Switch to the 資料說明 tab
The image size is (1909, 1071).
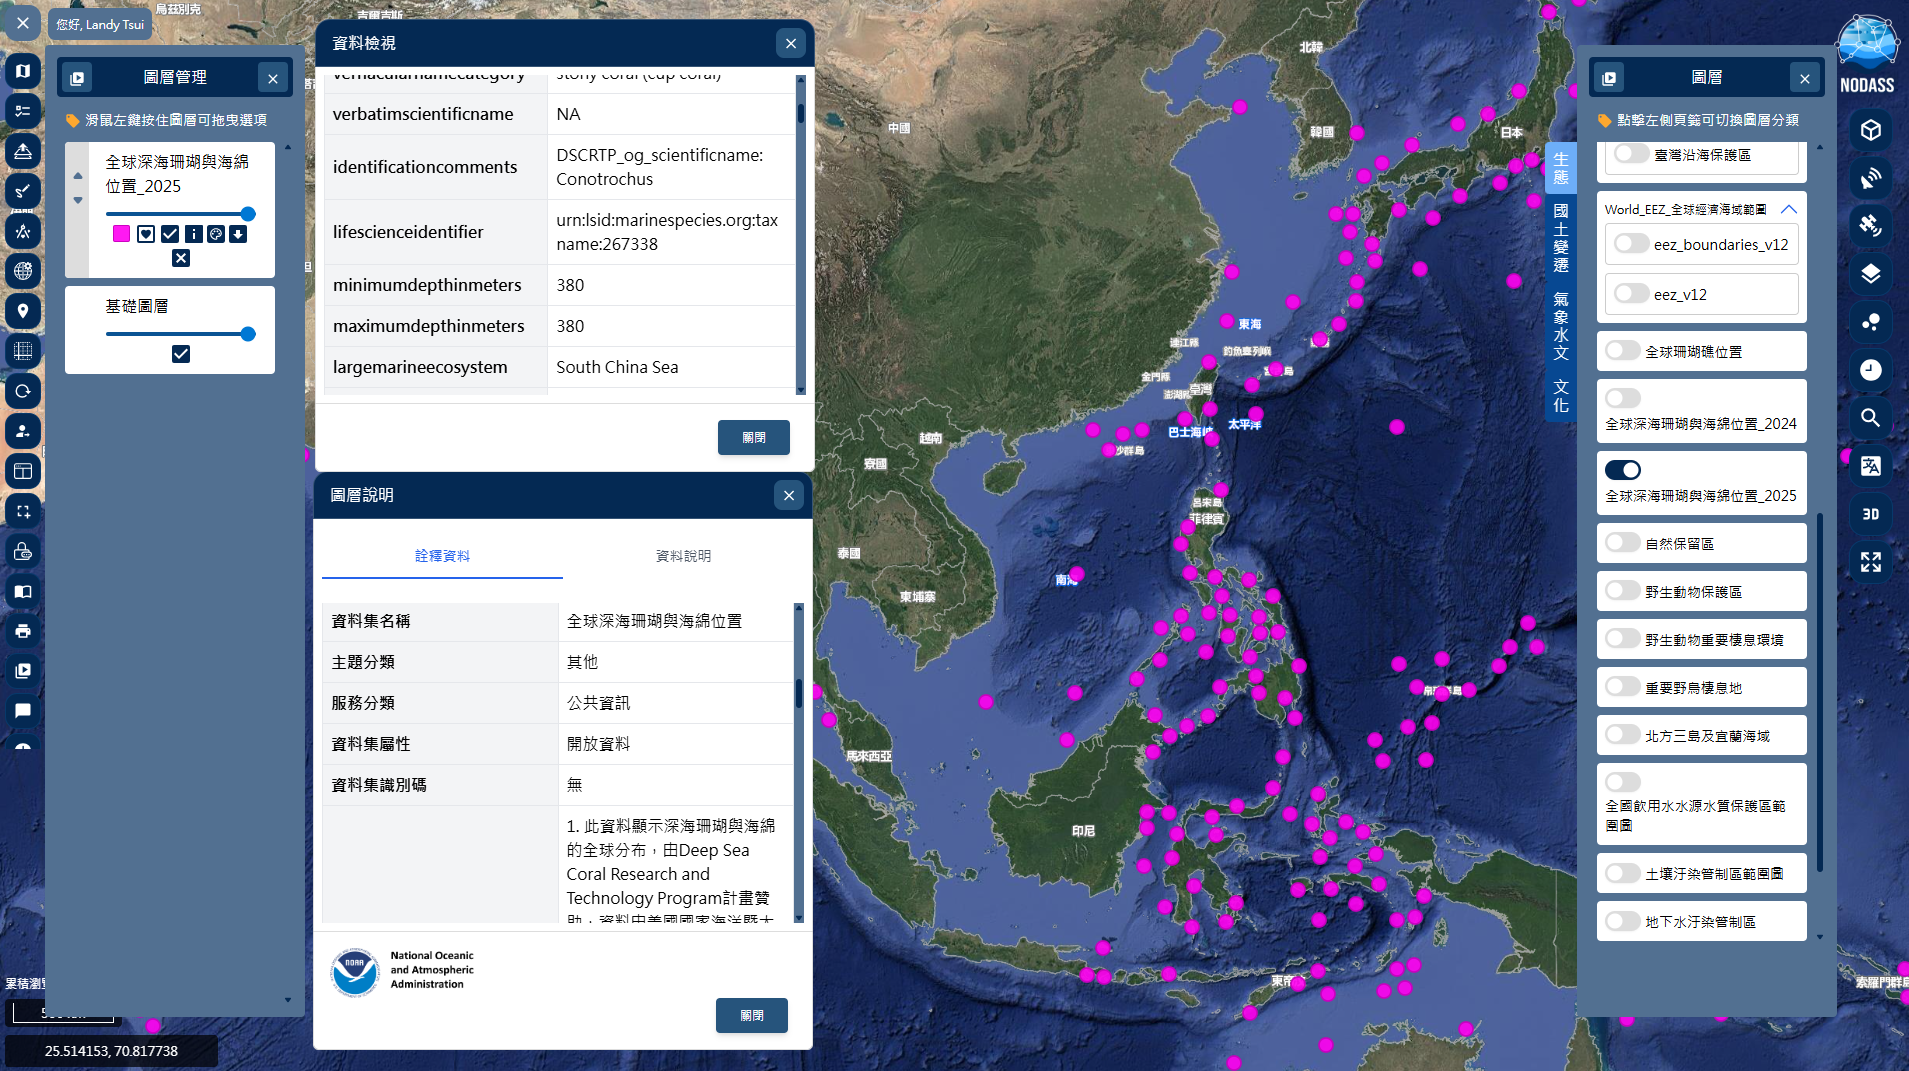(x=683, y=556)
